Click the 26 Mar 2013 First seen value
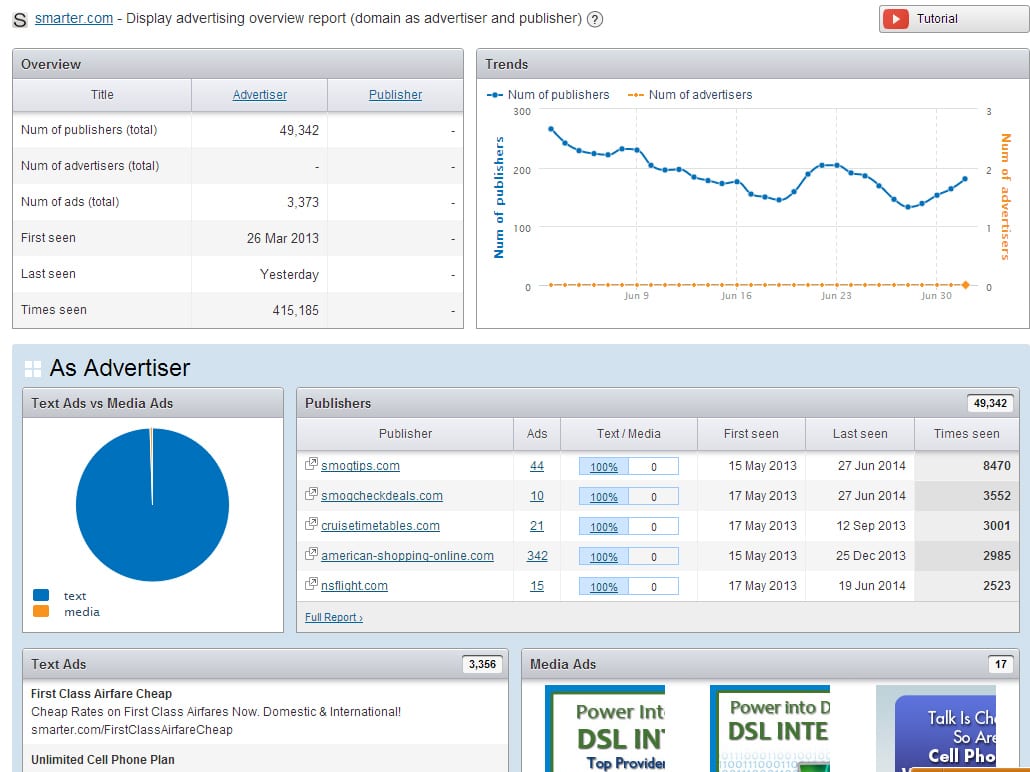Viewport: 1030px width, 772px height. (x=282, y=238)
